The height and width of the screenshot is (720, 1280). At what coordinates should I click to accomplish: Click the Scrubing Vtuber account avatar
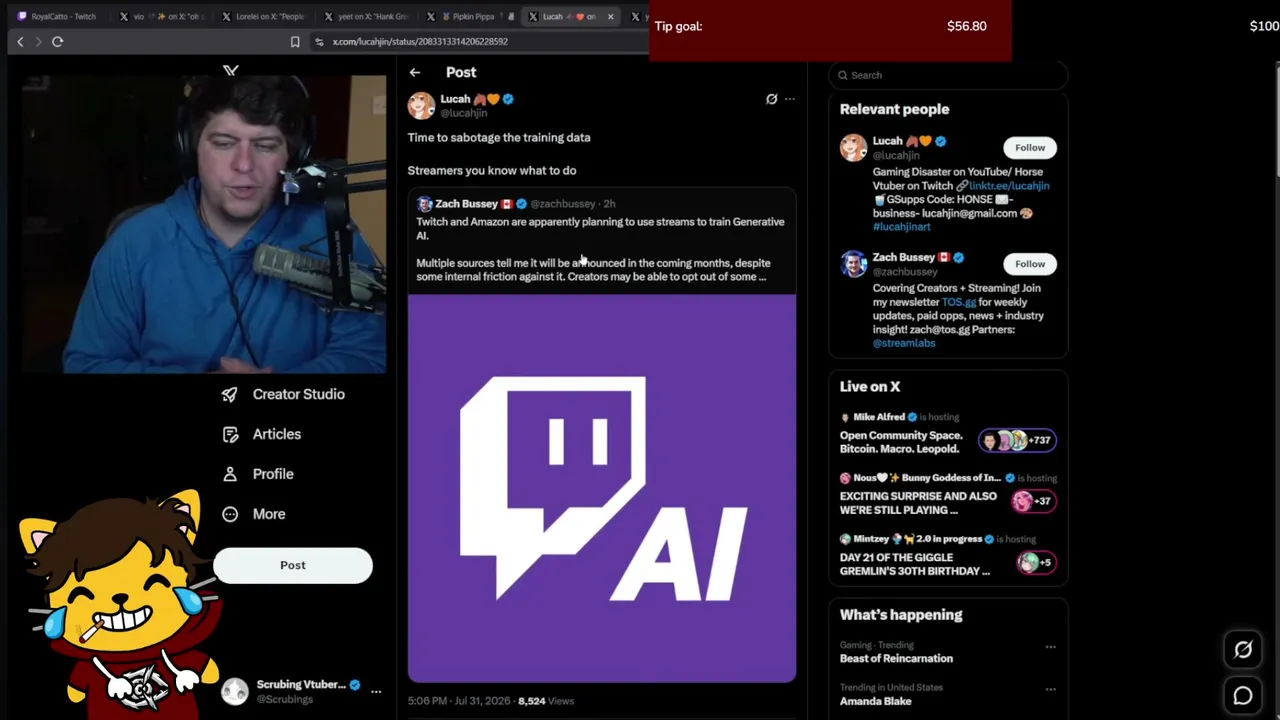(x=235, y=691)
